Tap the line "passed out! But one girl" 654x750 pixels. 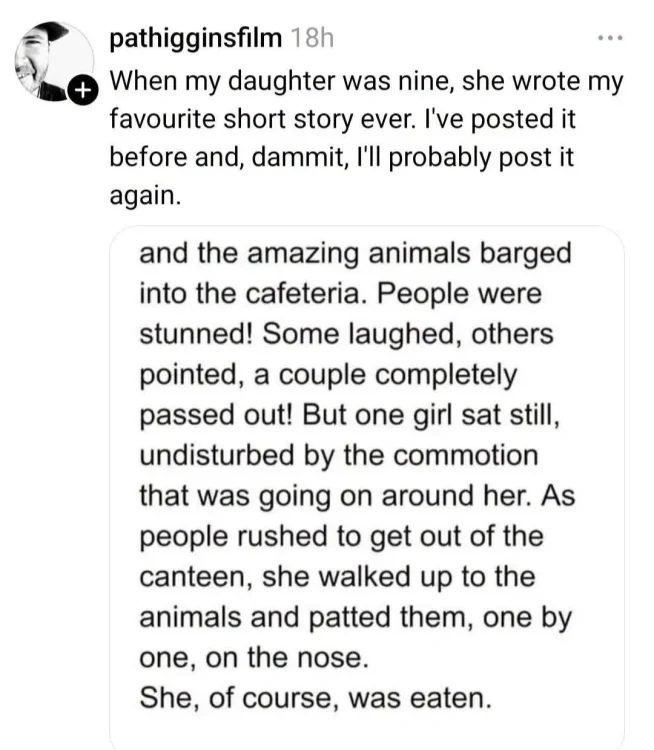[x=349, y=414]
